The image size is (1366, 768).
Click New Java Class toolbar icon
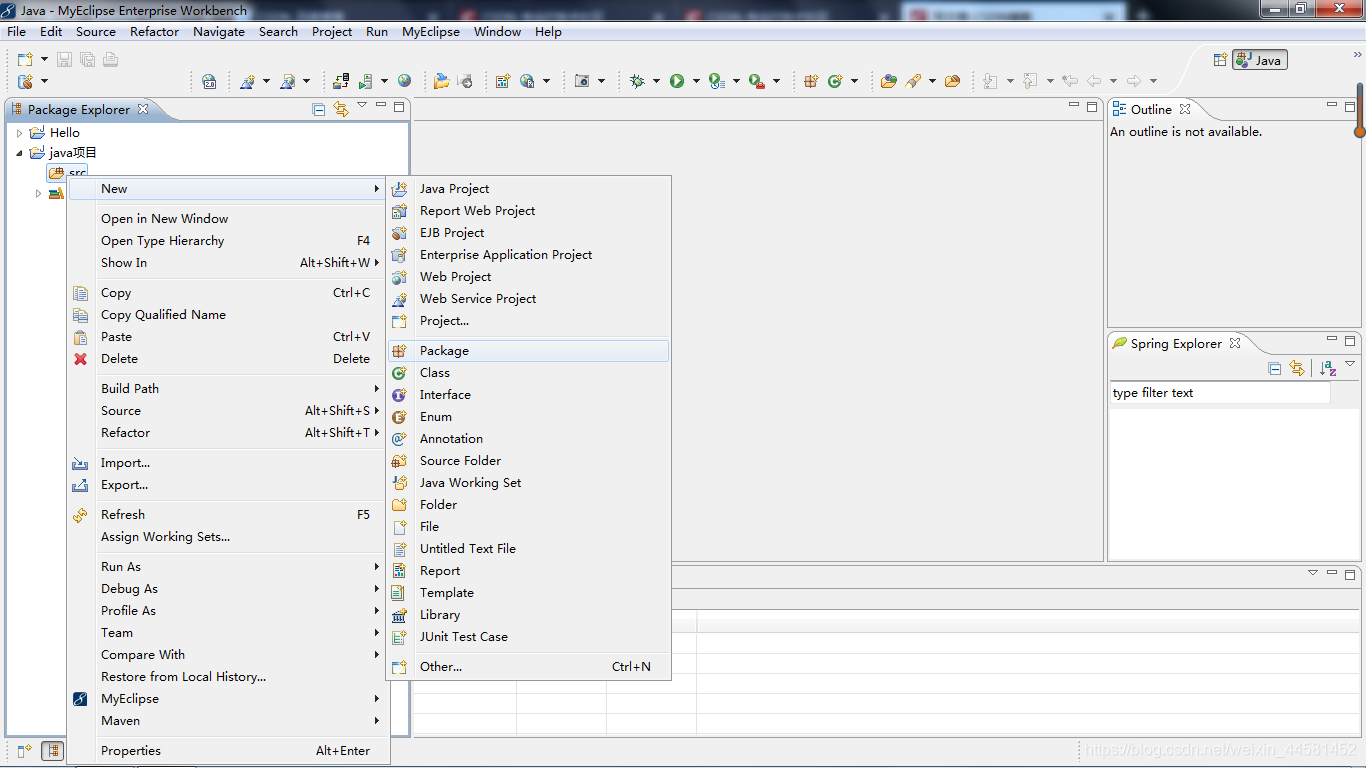[x=835, y=81]
